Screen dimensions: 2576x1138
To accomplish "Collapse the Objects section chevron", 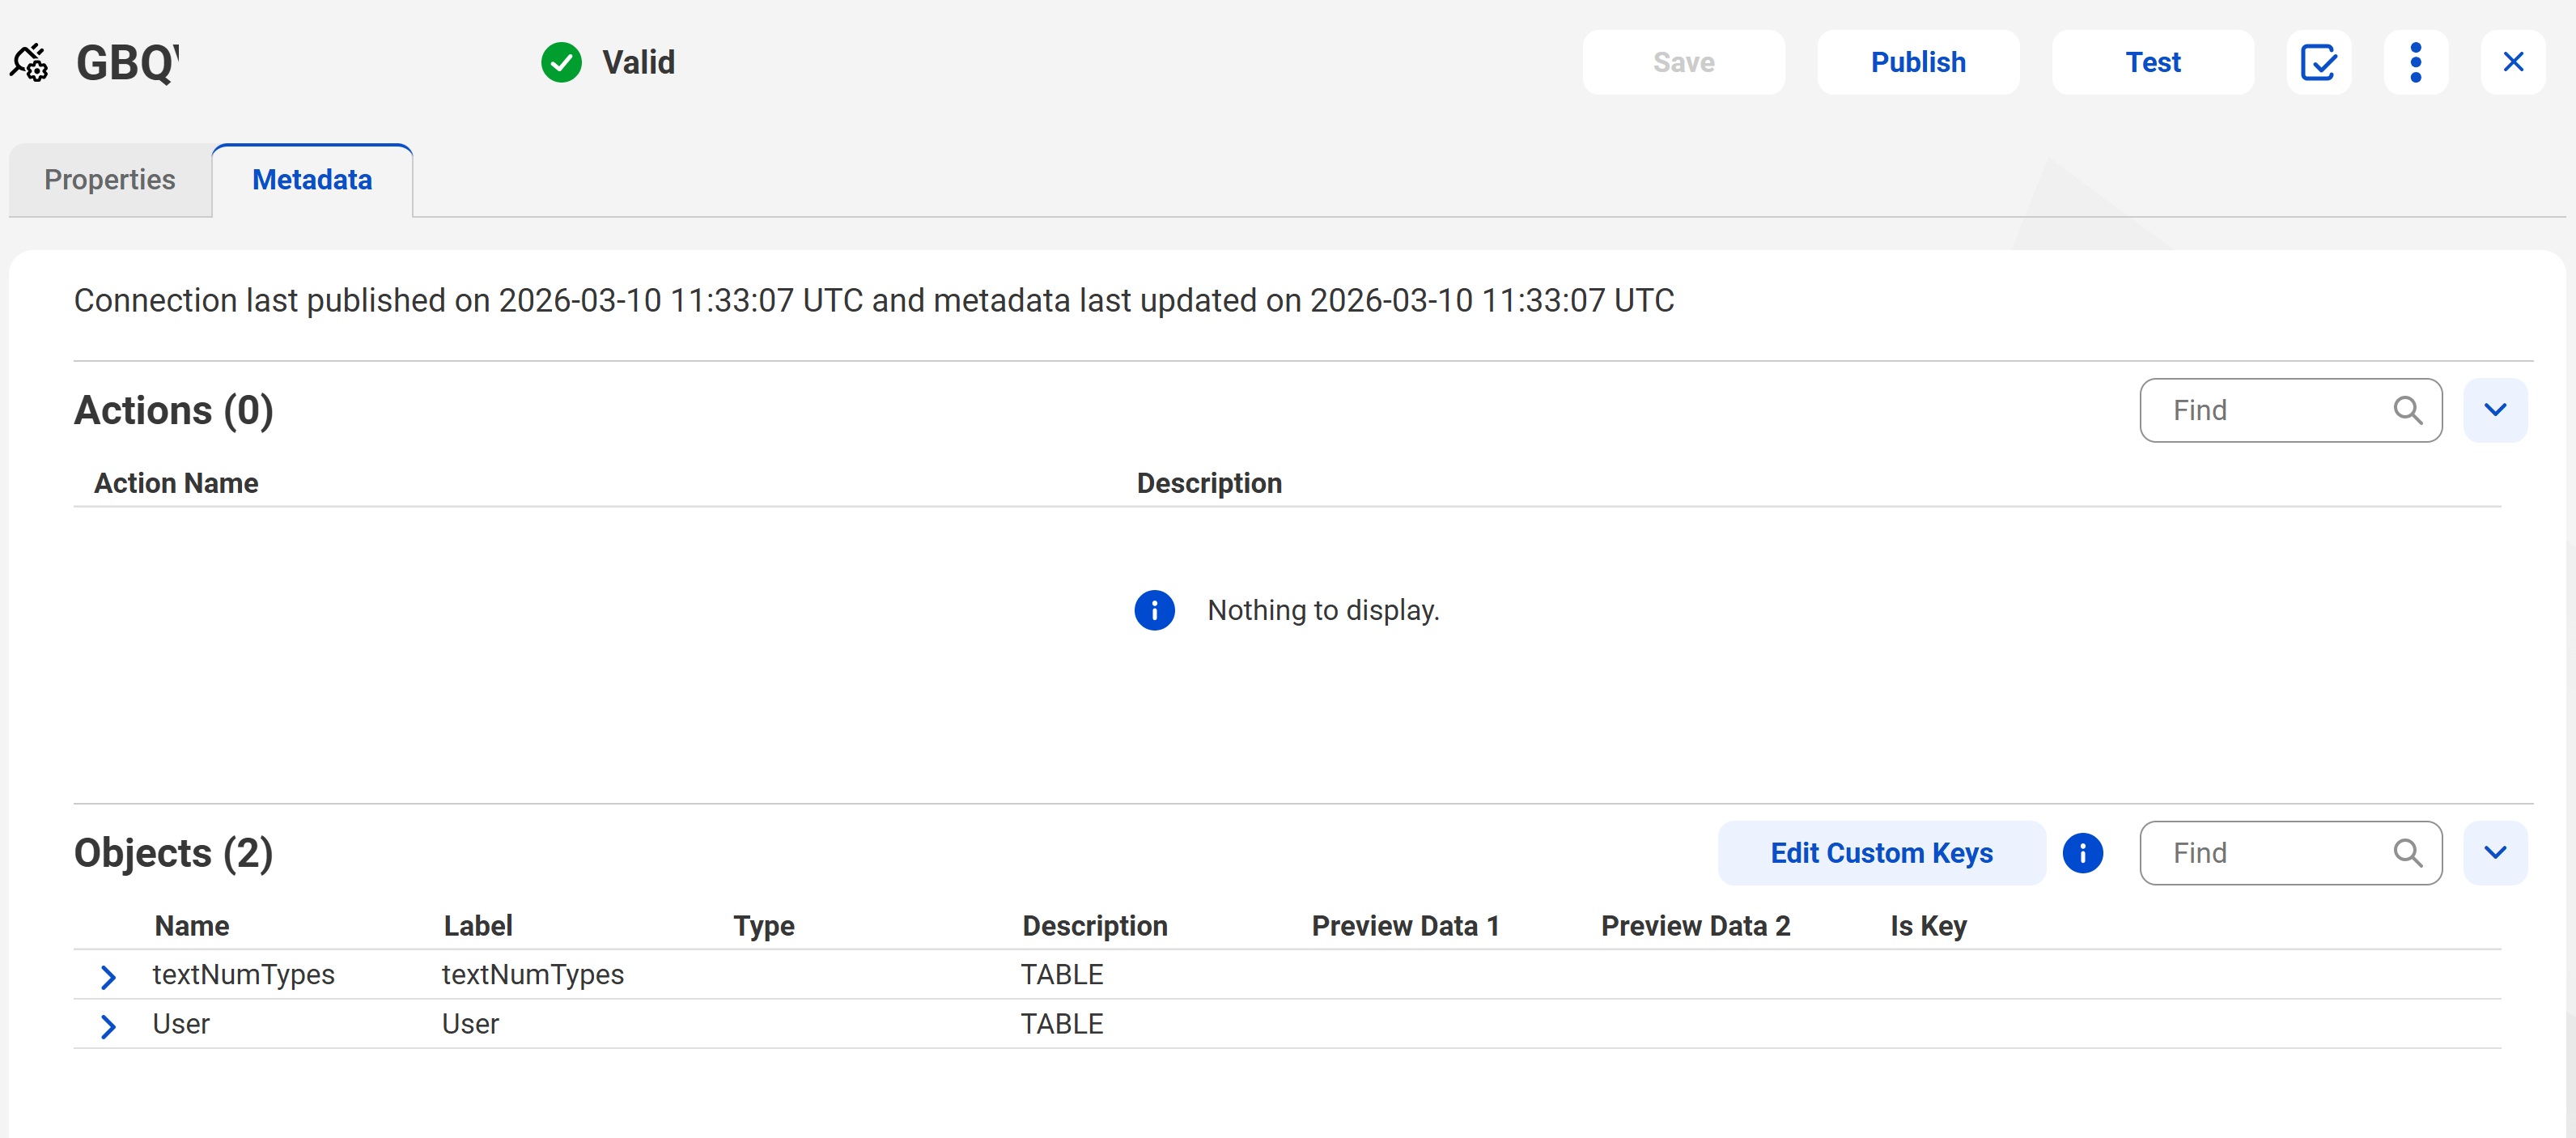I will [2495, 853].
